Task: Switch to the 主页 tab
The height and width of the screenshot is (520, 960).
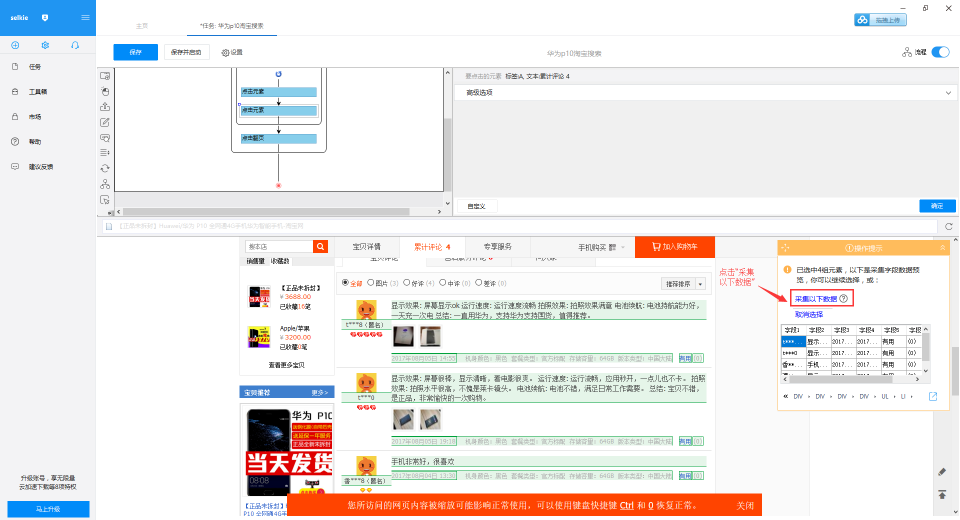Action: [142, 26]
